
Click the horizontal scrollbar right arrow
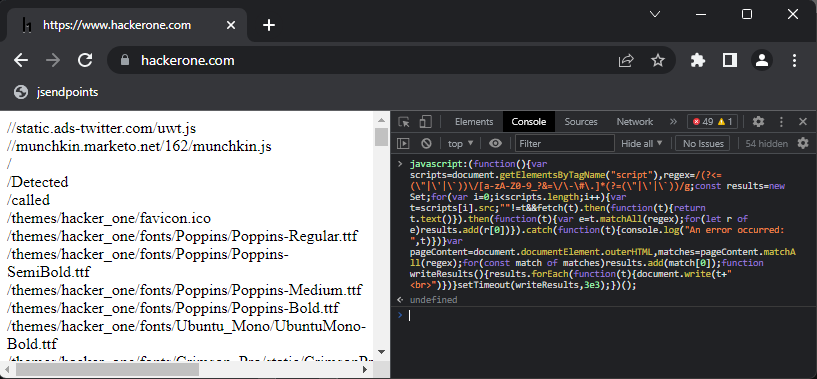[x=365, y=370]
